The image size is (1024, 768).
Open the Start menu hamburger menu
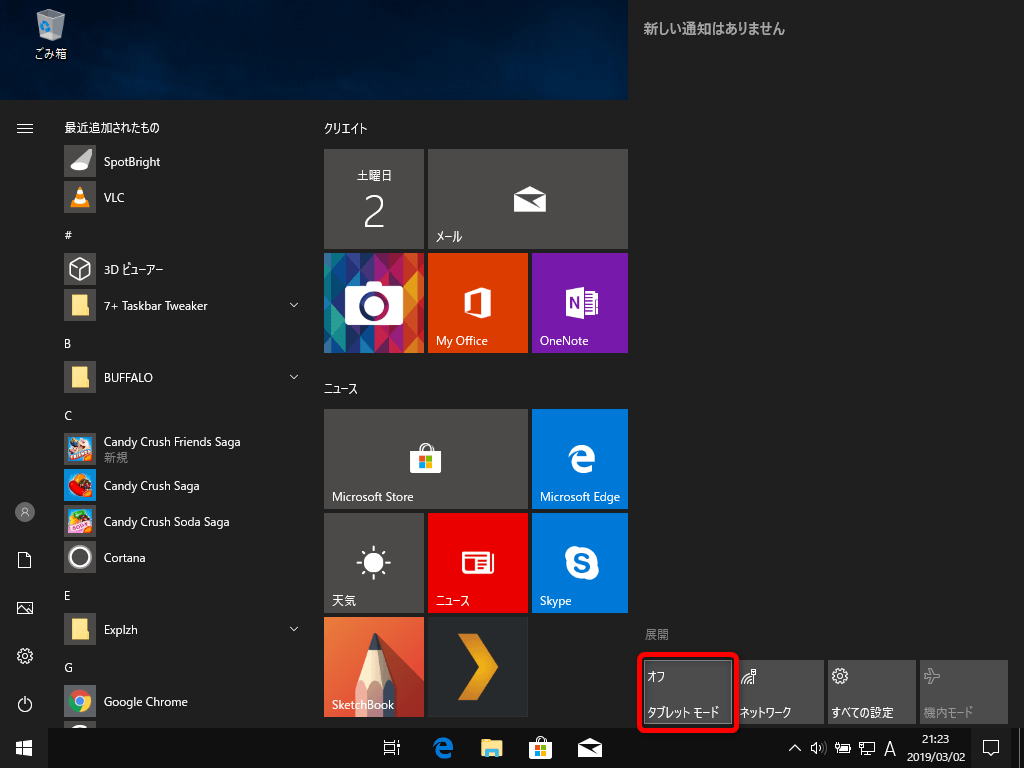point(24,128)
